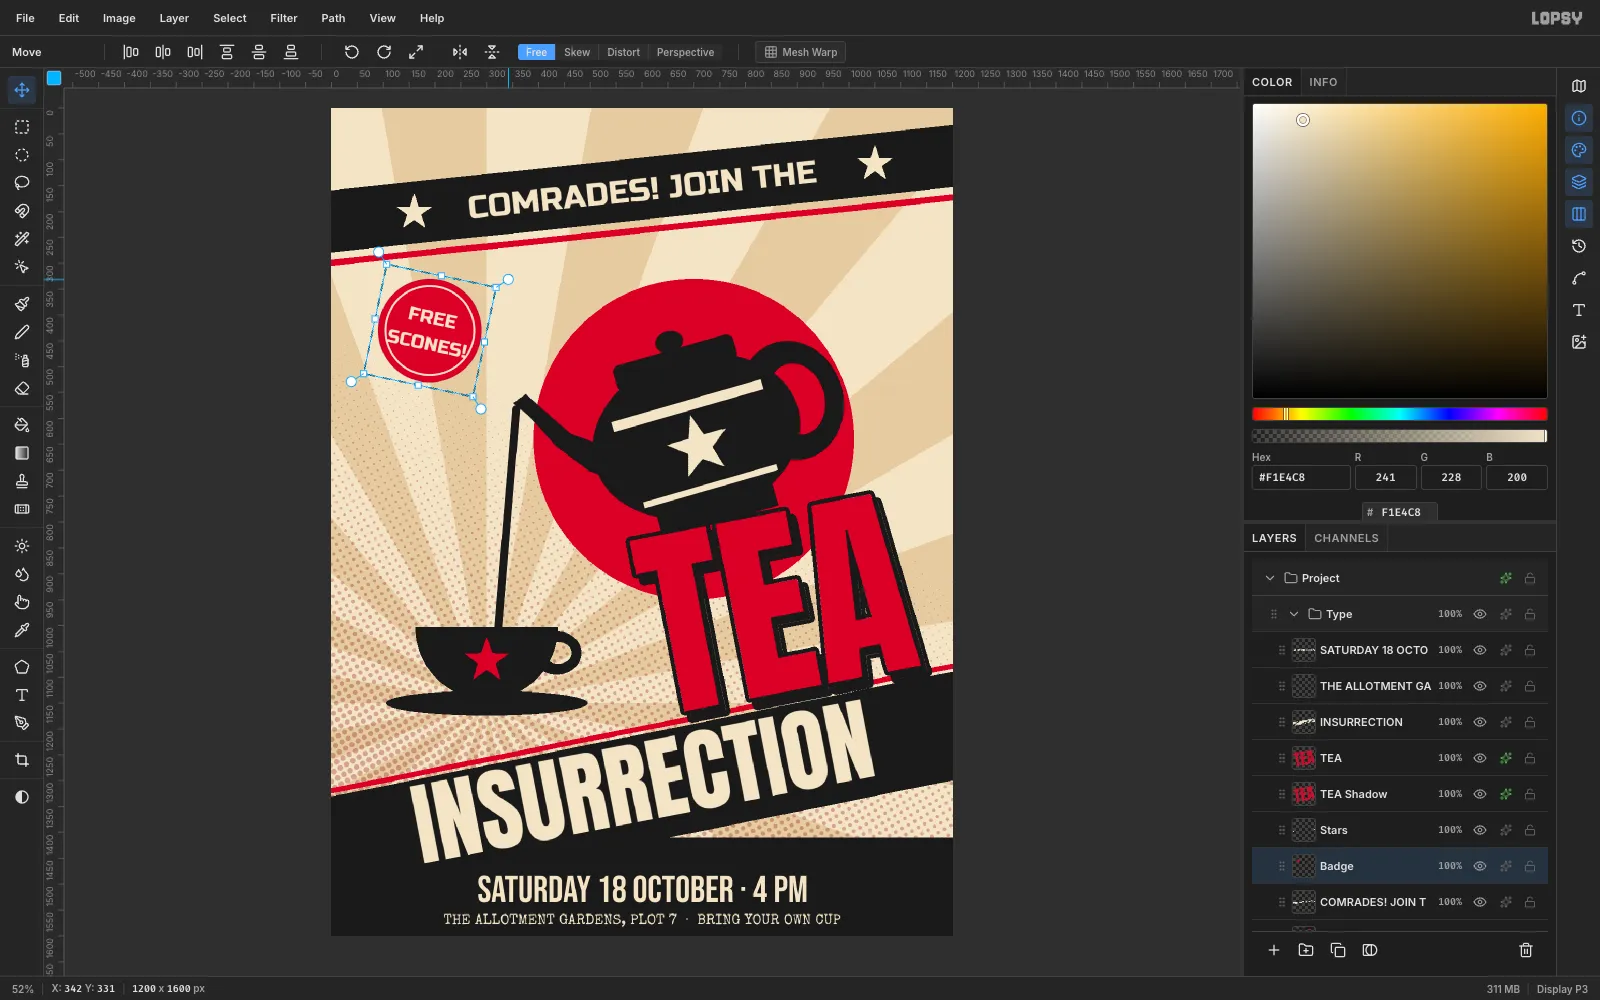Create a new layer group folder
Image resolution: width=1600 pixels, height=1000 pixels.
pyautogui.click(x=1306, y=950)
